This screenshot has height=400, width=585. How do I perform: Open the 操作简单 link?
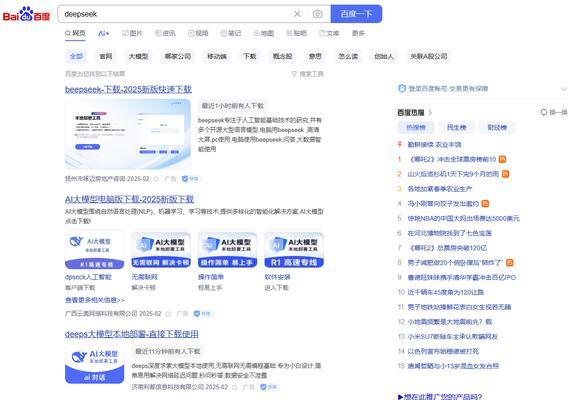(211, 277)
